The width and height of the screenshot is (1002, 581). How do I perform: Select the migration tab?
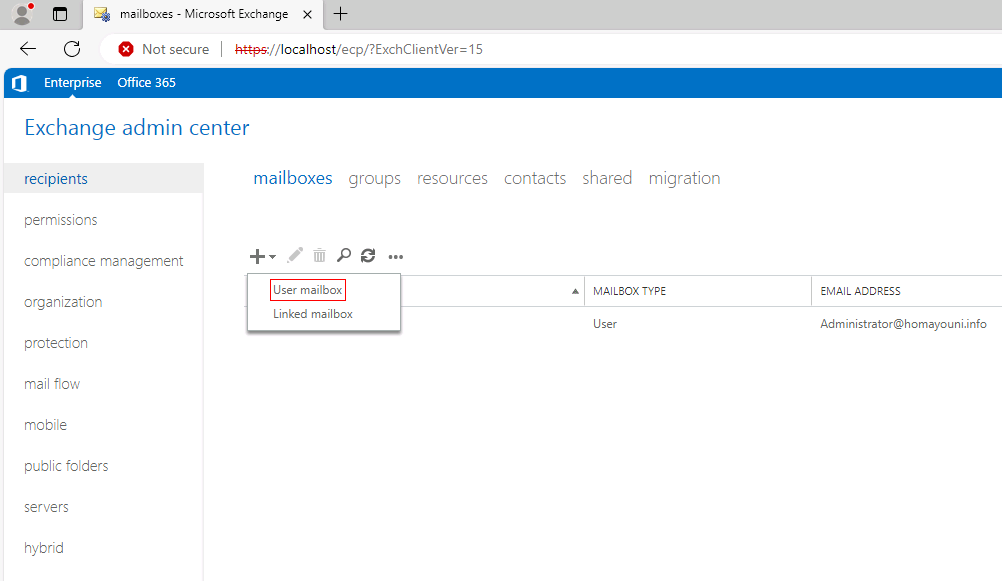point(684,178)
